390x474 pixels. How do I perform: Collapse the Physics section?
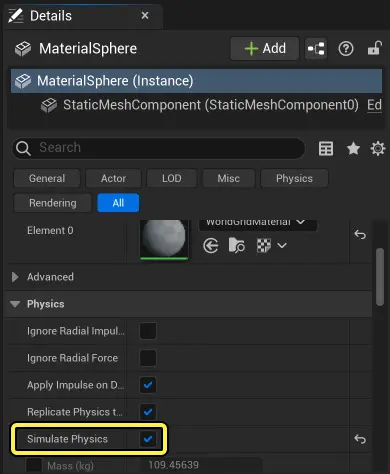coord(15,304)
